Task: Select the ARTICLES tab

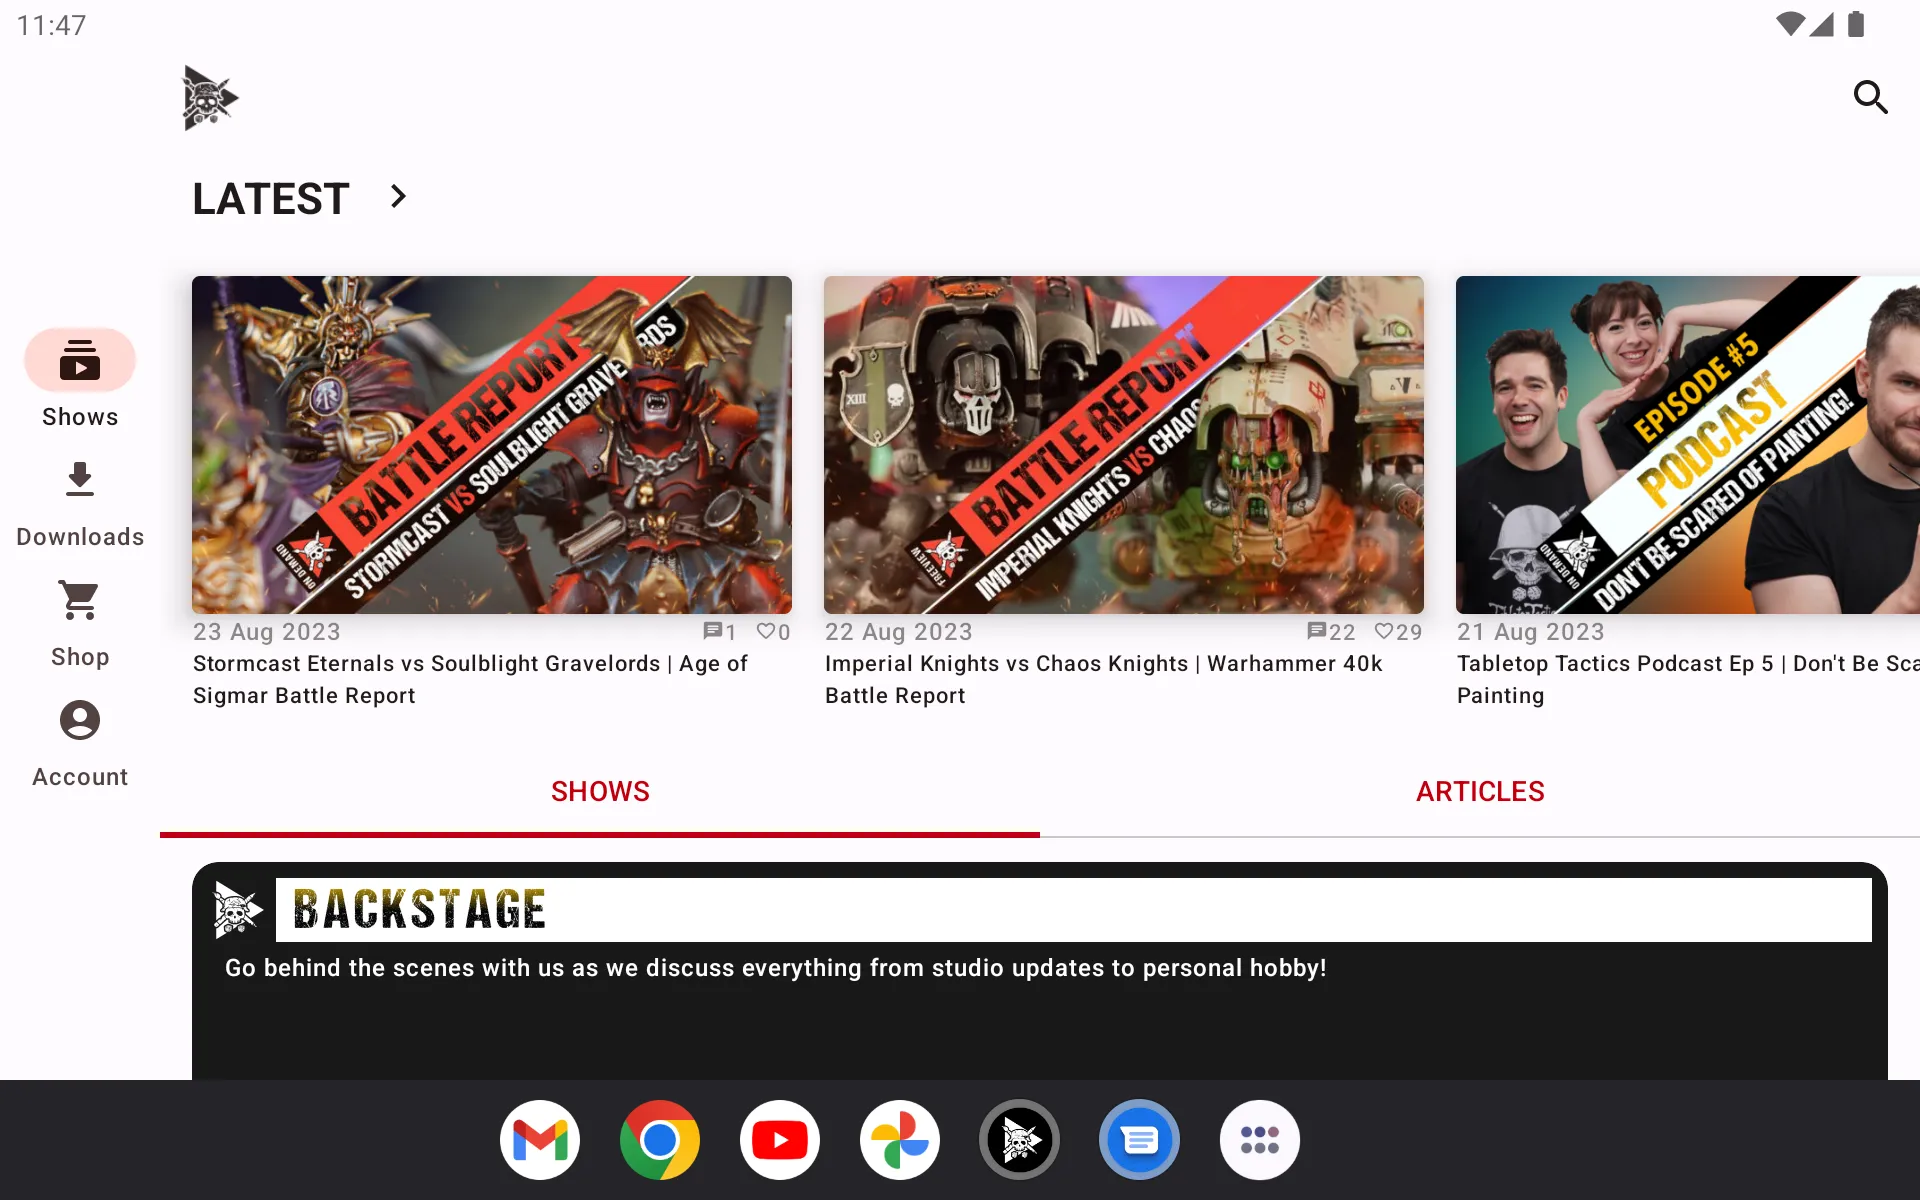Action: click(x=1479, y=791)
